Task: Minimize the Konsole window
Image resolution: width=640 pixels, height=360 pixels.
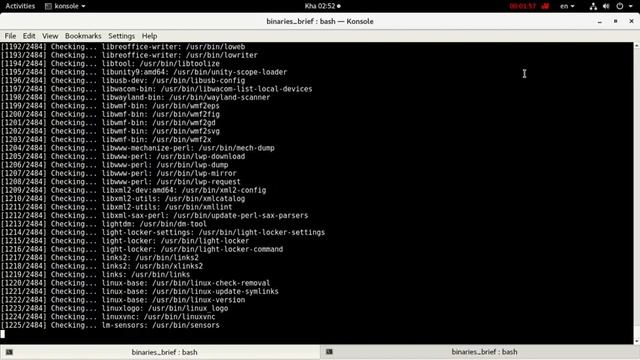Action: 600,21
